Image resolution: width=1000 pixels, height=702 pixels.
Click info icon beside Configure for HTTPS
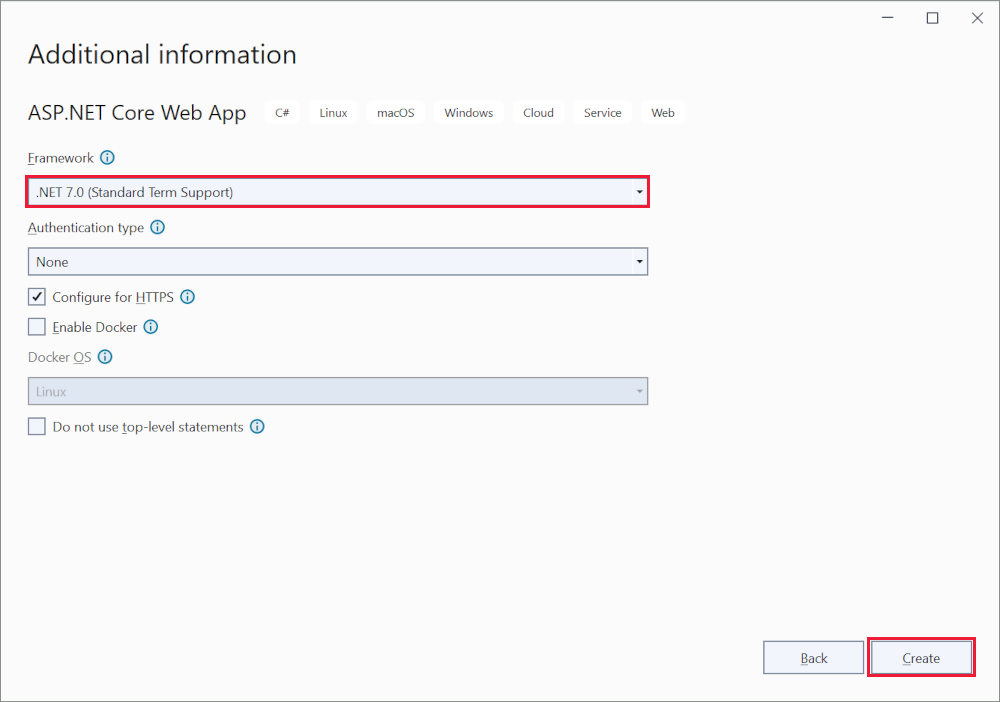[187, 297]
